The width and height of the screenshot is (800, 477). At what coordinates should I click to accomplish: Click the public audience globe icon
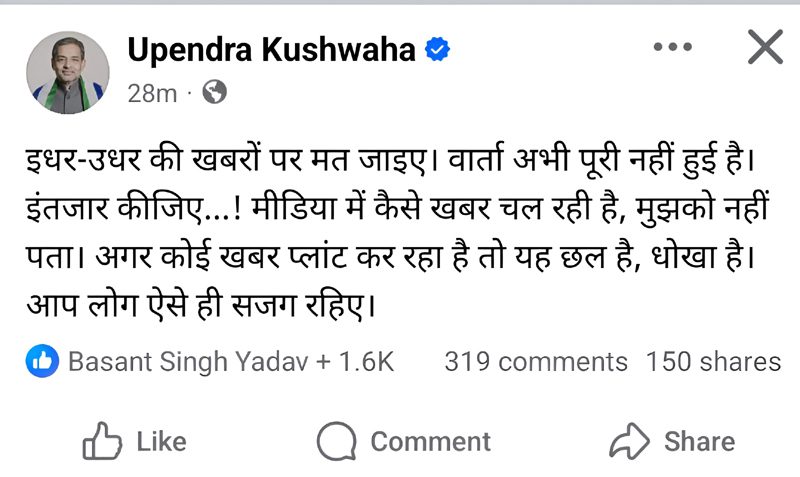pos(214,93)
